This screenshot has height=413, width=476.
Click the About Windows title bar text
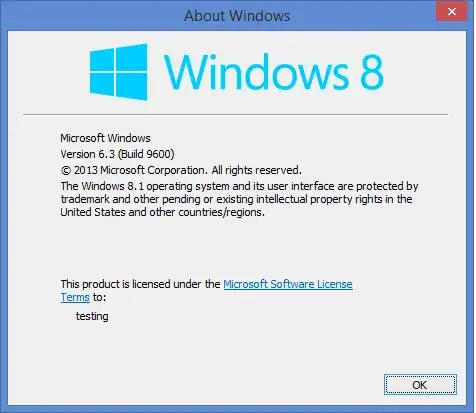tap(237, 16)
